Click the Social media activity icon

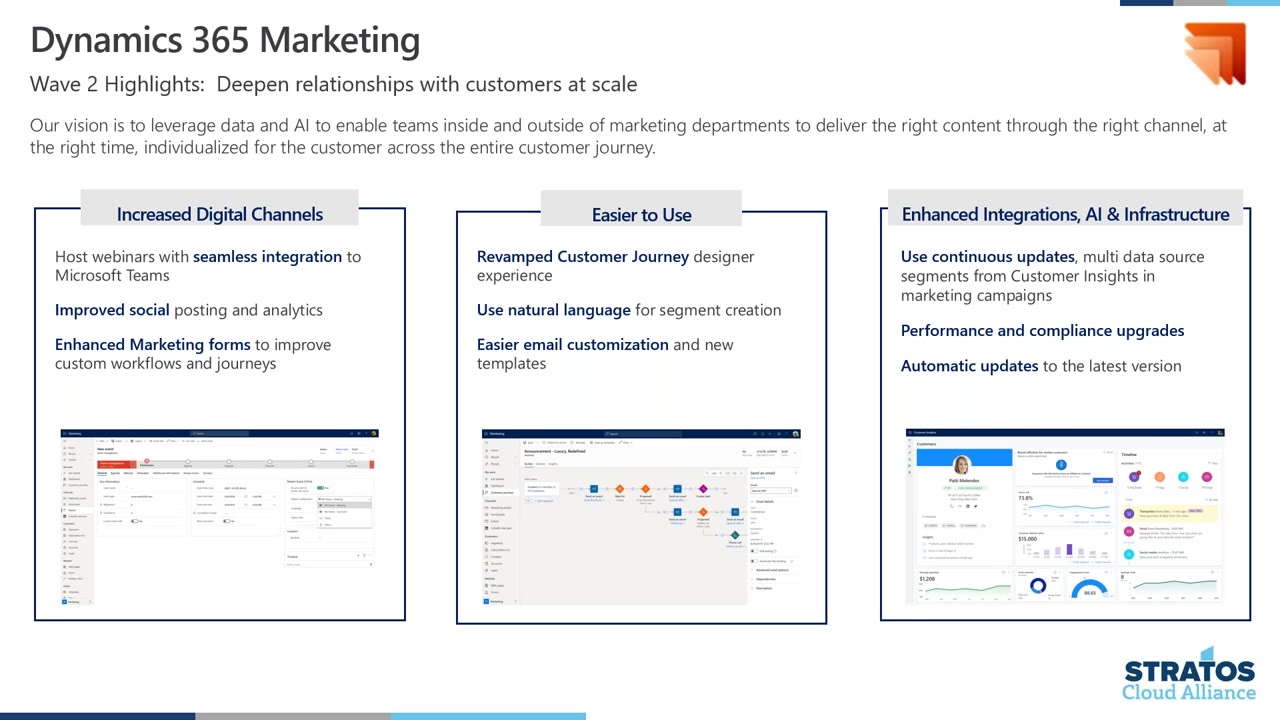coord(1129,554)
